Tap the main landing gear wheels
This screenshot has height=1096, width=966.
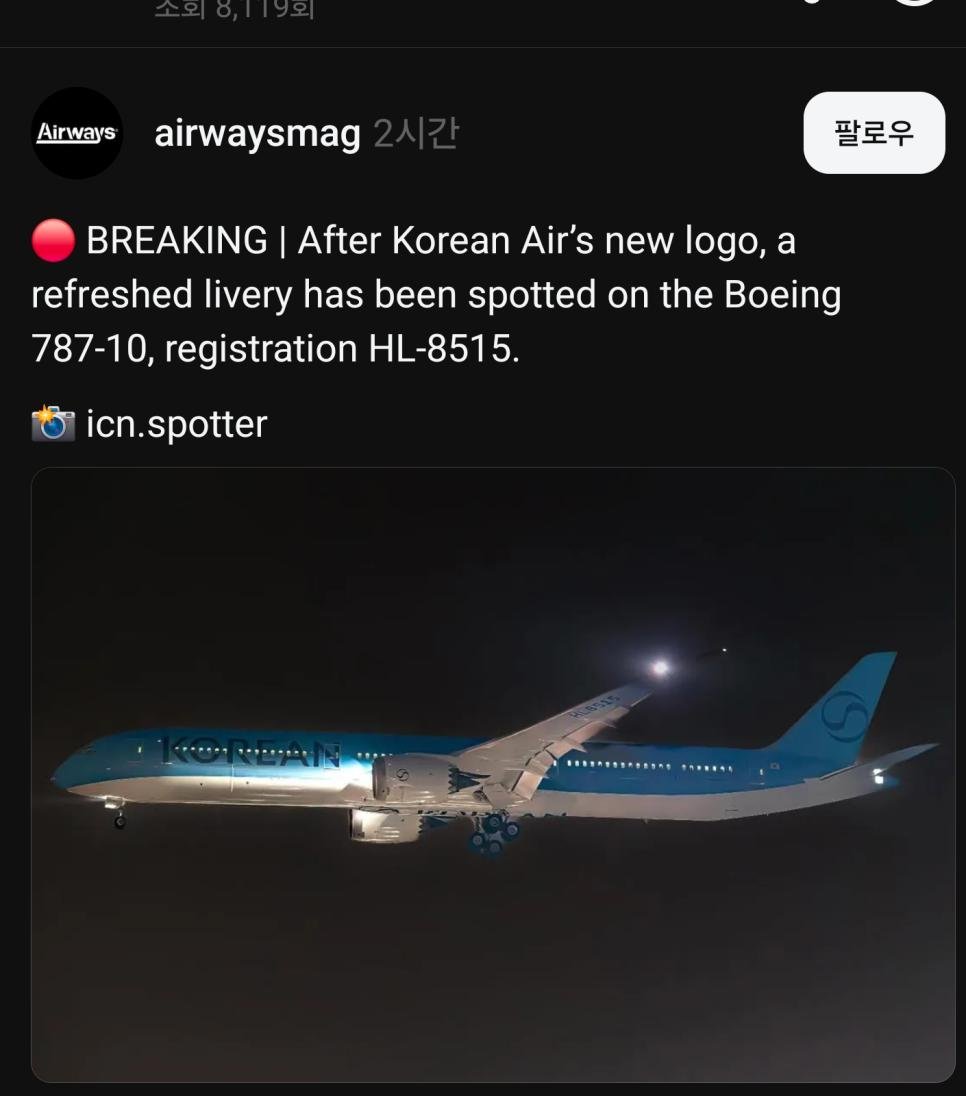point(494,834)
